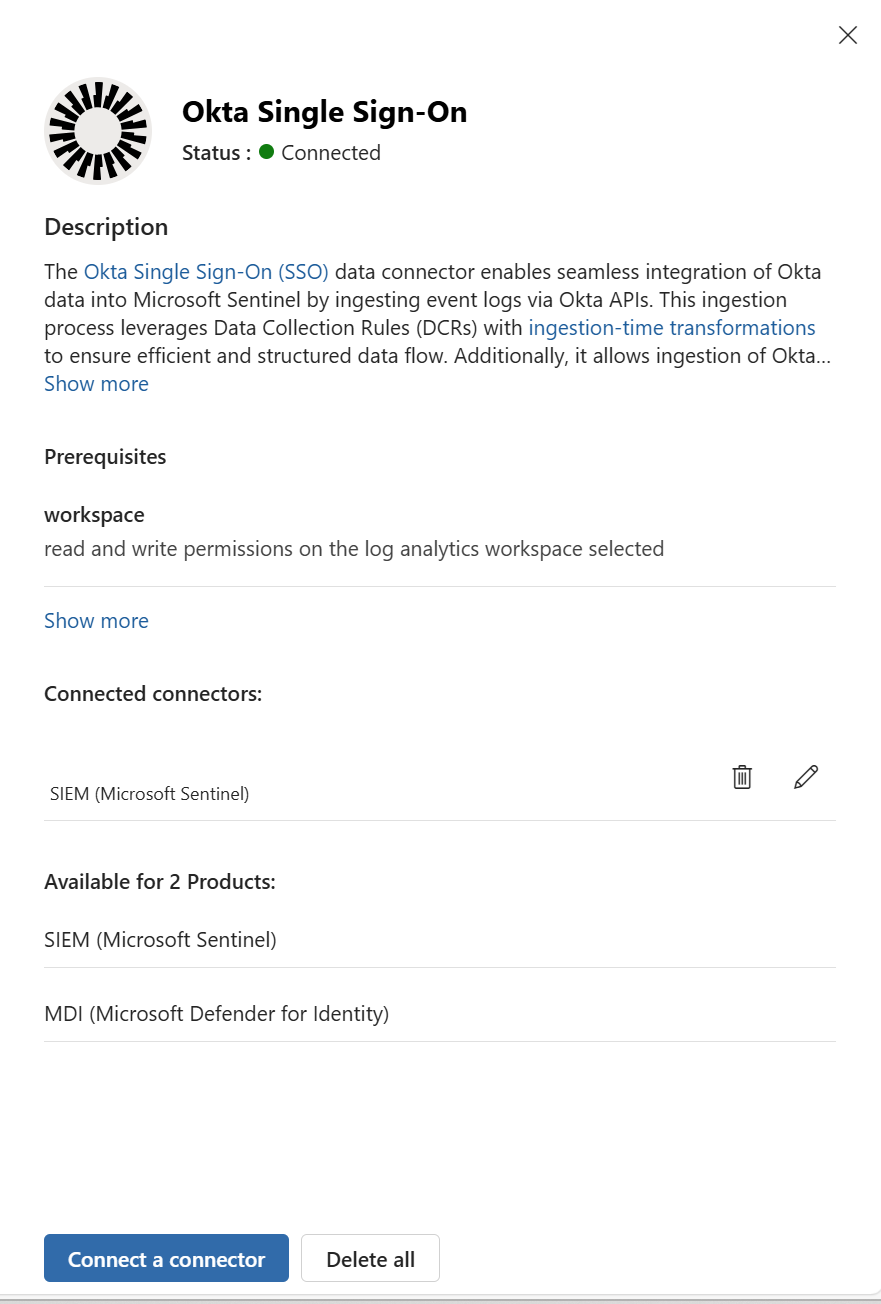Show more under Prerequisites section

pyautogui.click(x=96, y=620)
